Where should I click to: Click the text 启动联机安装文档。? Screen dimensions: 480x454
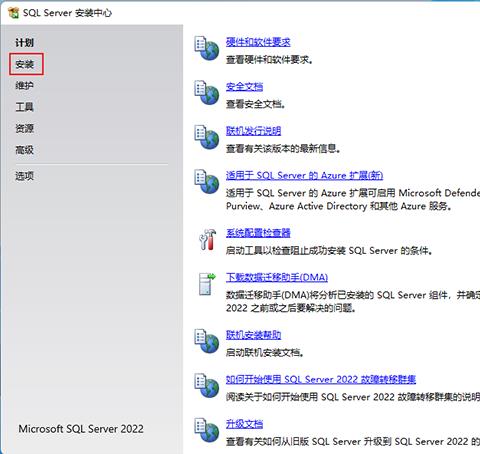click(265, 352)
